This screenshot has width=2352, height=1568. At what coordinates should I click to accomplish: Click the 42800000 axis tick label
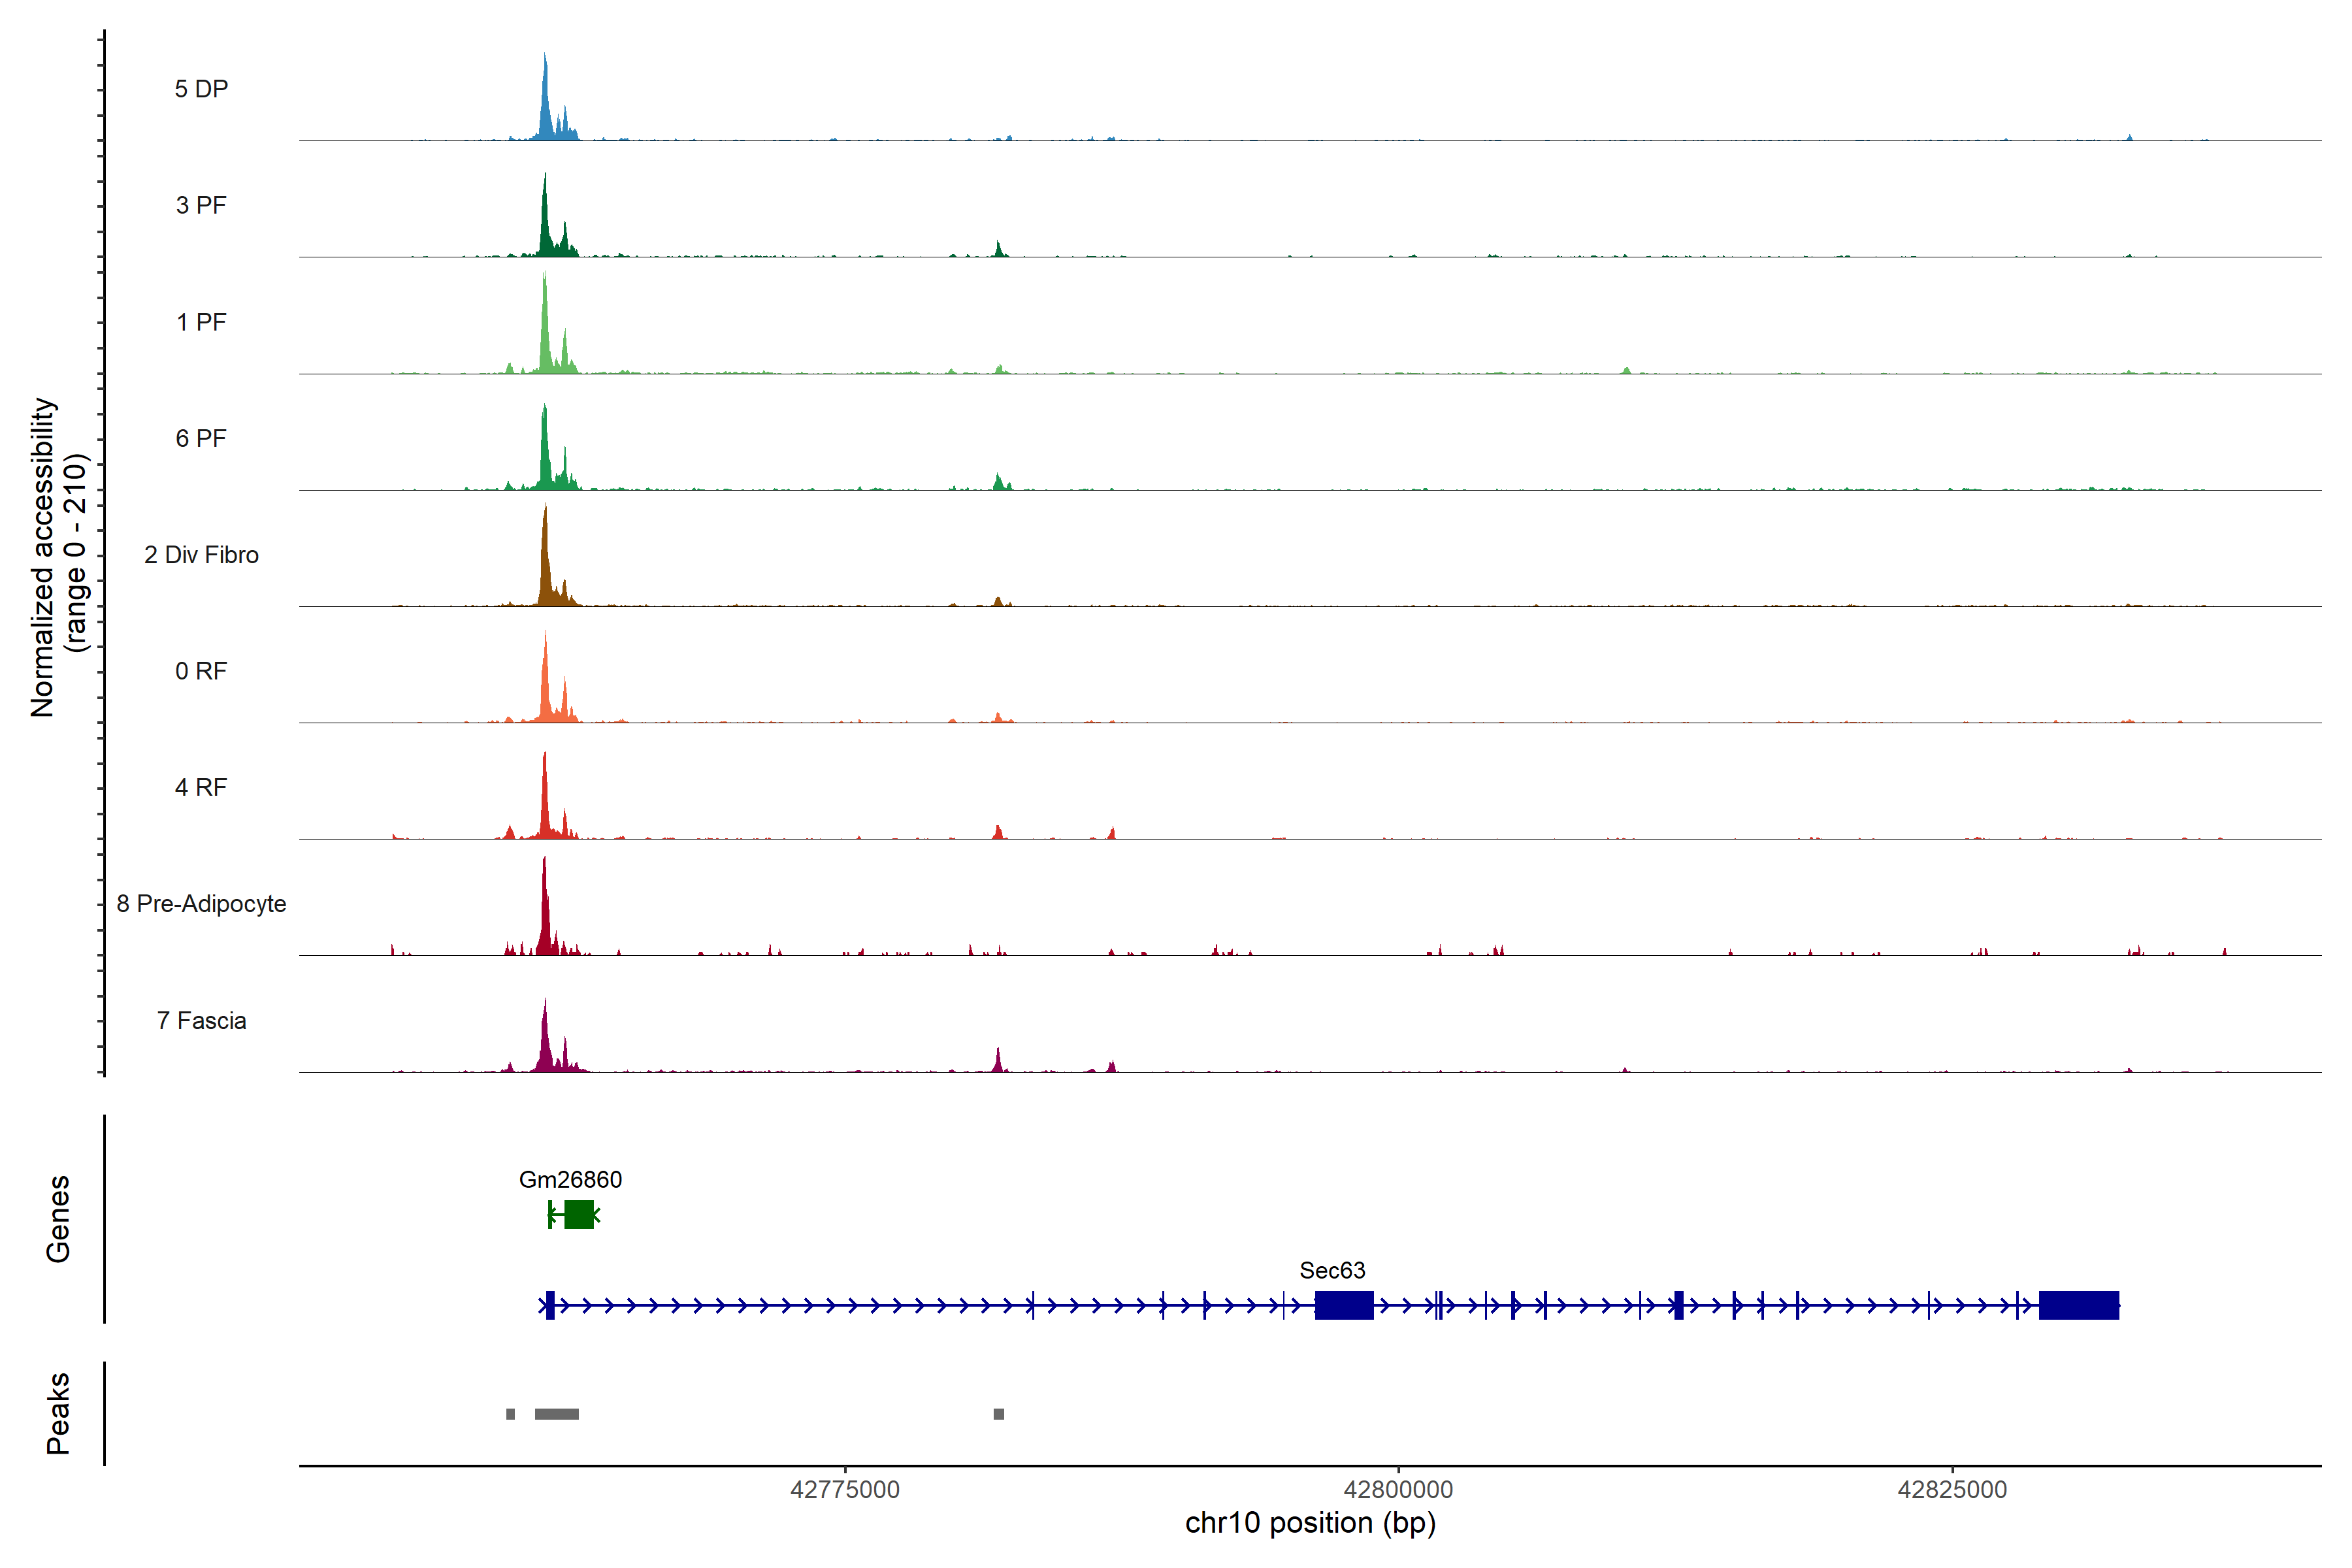point(1398,1490)
